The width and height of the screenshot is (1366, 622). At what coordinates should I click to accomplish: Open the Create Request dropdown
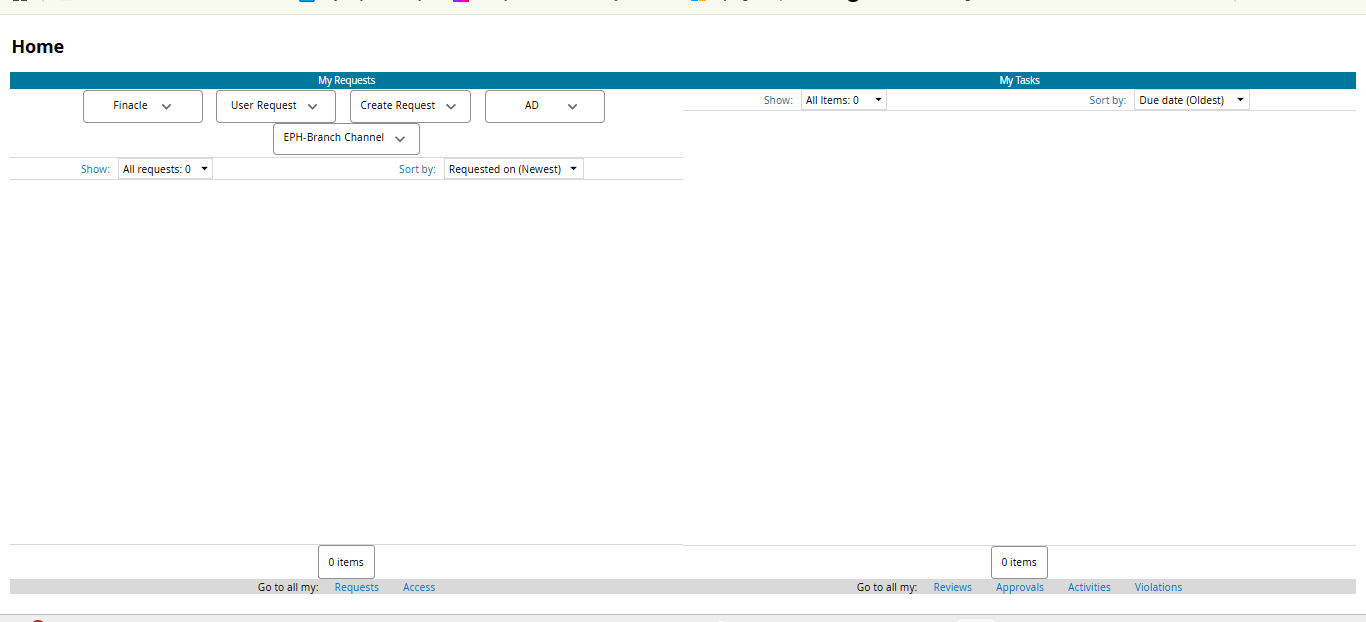coord(409,106)
